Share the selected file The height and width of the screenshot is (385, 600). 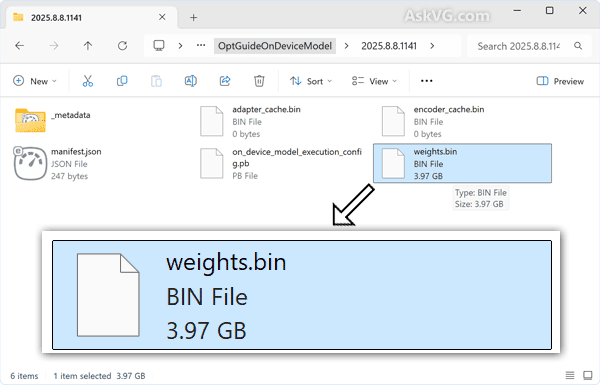click(x=225, y=81)
